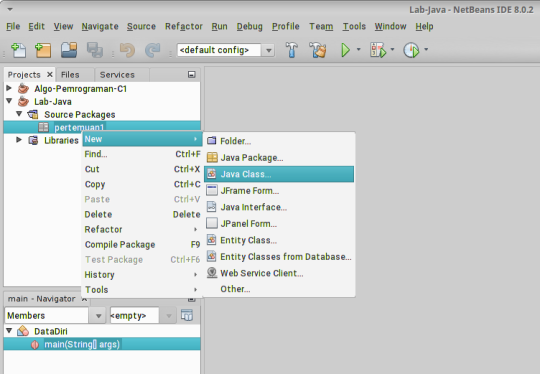
Task: Open the default config dropdown
Action: tap(269, 50)
